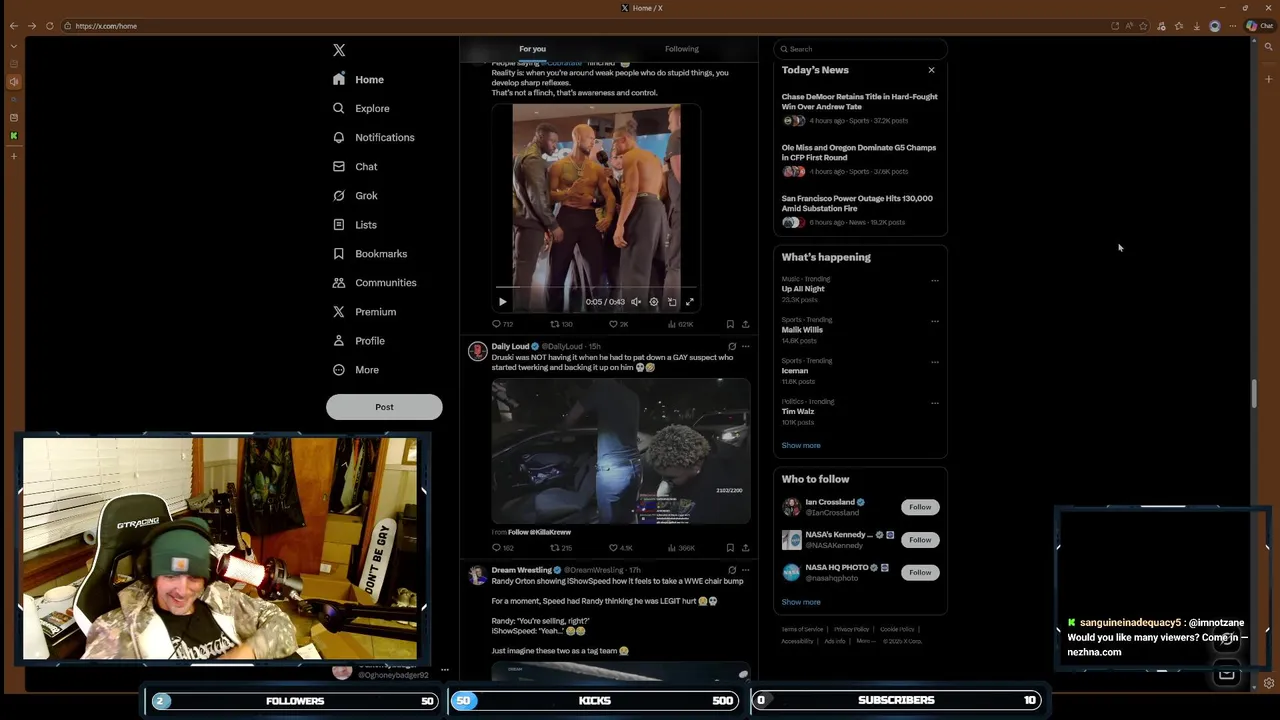Open more options on Daily Loud post
Viewport: 1280px width, 720px height.
[745, 347]
